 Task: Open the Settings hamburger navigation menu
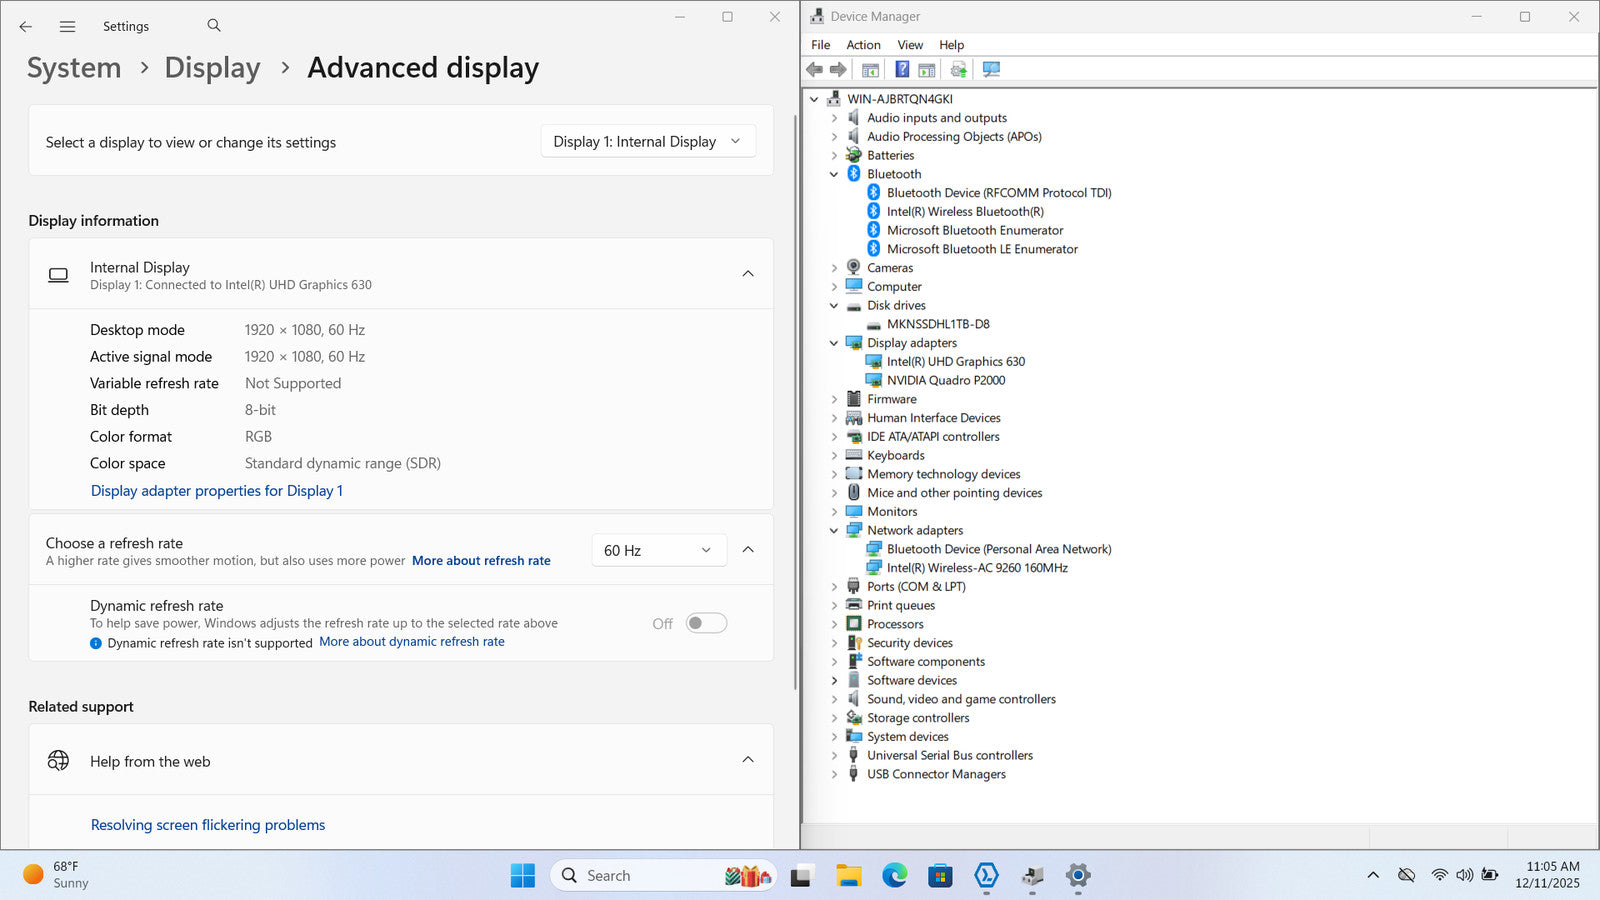[x=67, y=27]
